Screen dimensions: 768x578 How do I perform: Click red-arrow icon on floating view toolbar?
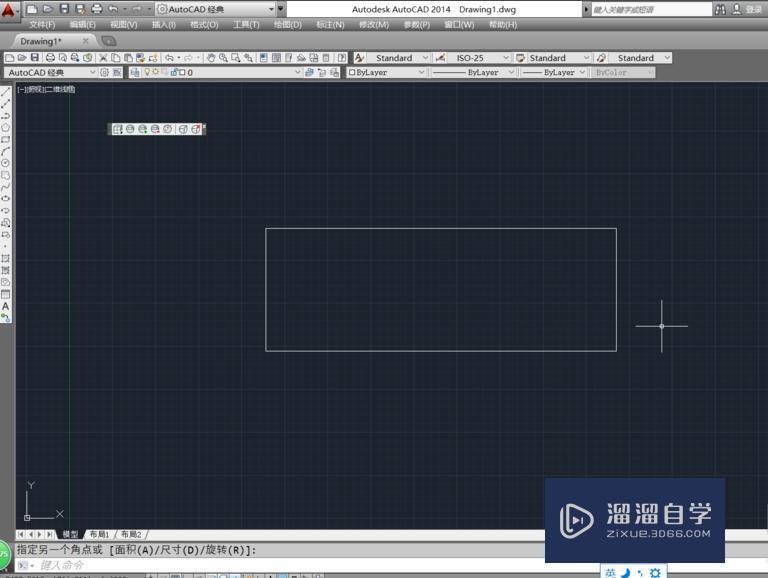point(195,129)
